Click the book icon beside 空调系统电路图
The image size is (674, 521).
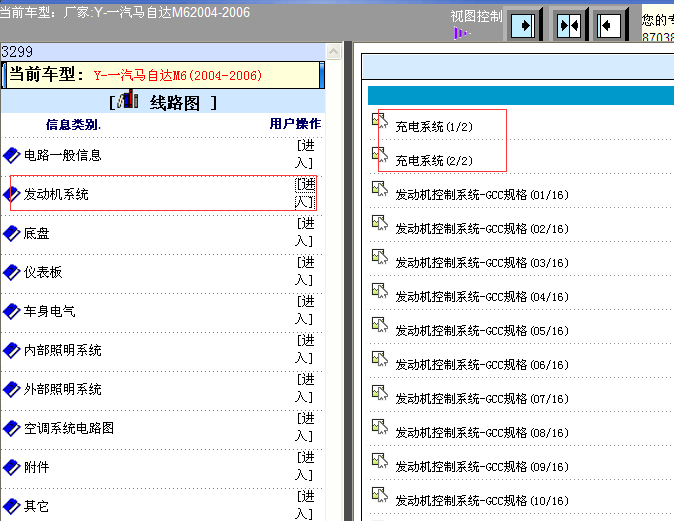12,428
